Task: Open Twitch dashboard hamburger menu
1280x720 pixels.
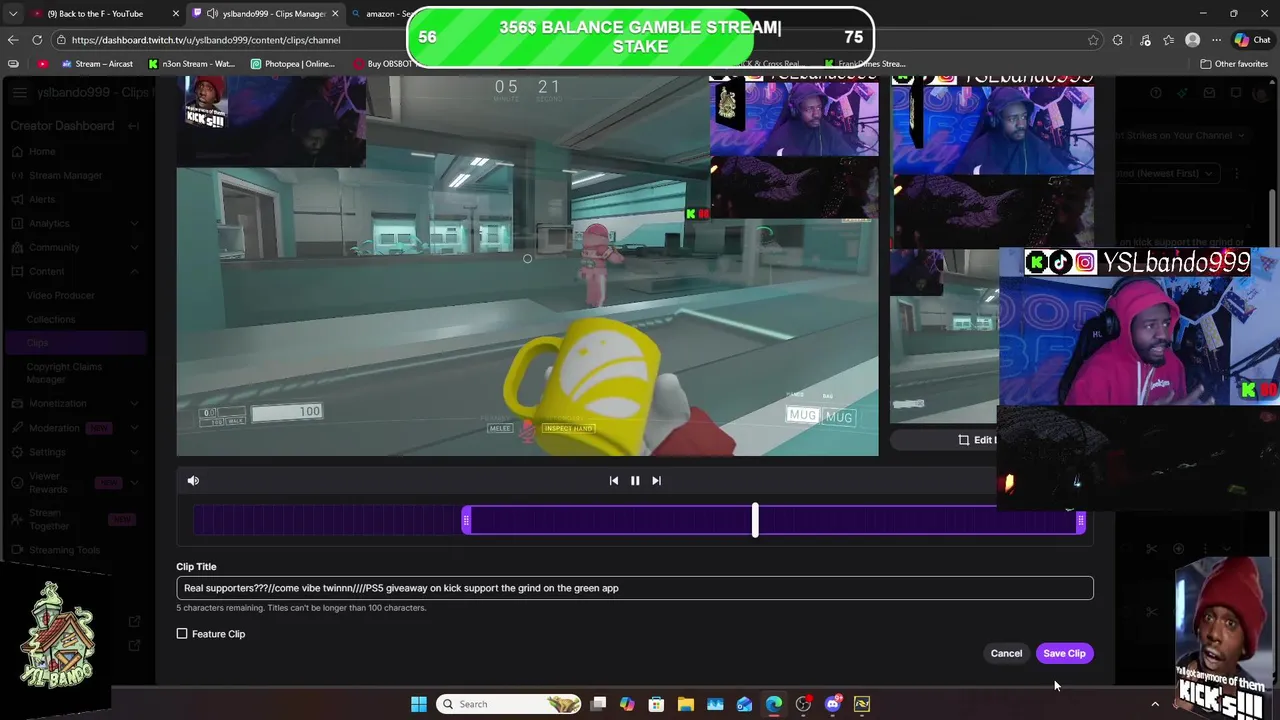Action: pyautogui.click(x=20, y=93)
